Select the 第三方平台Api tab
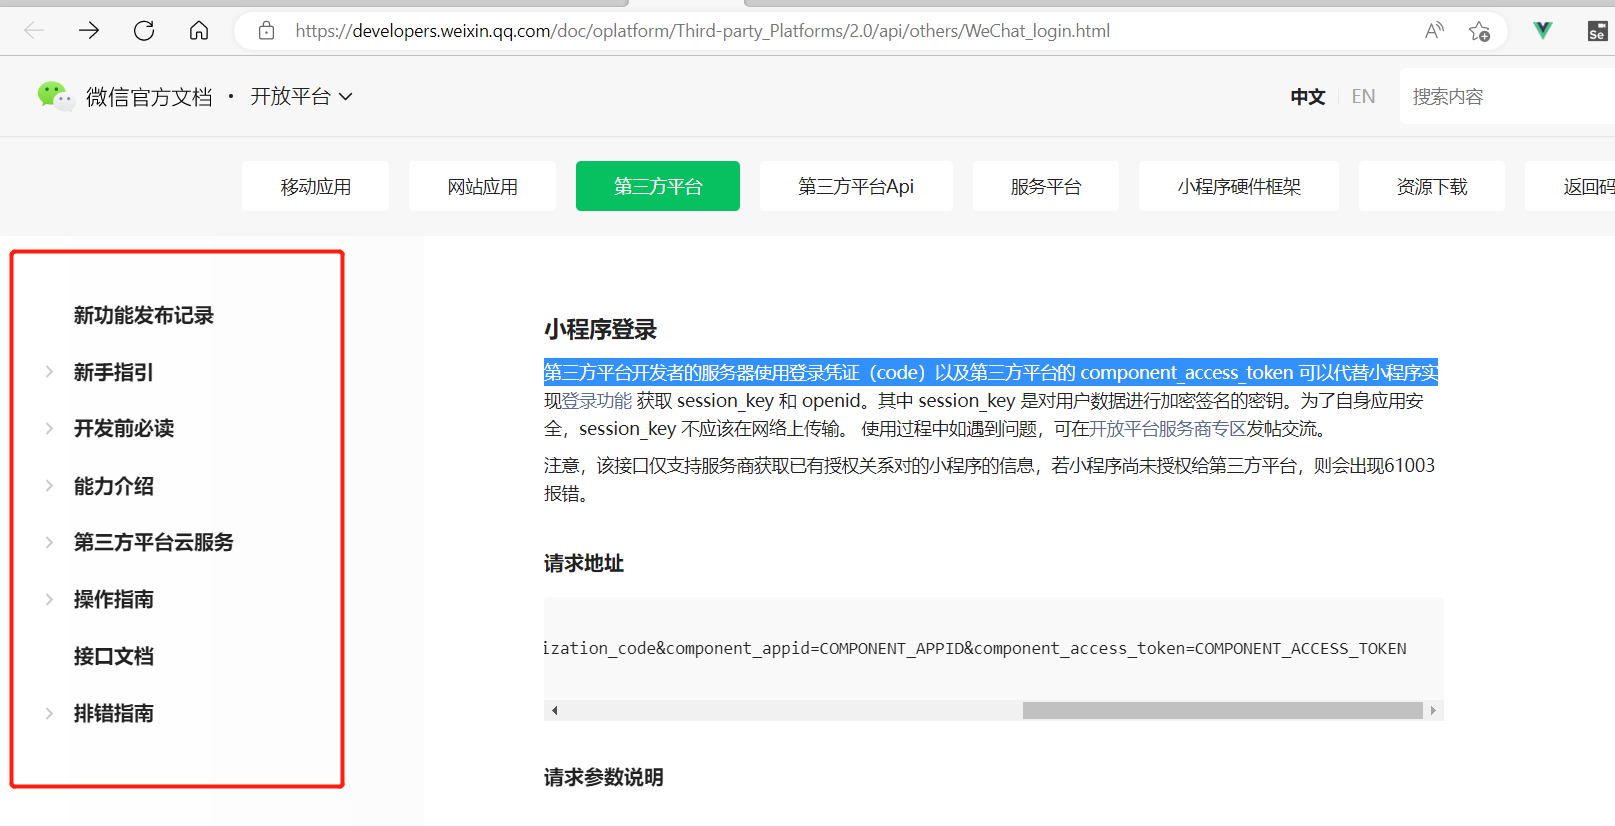This screenshot has width=1615, height=826. (x=856, y=186)
